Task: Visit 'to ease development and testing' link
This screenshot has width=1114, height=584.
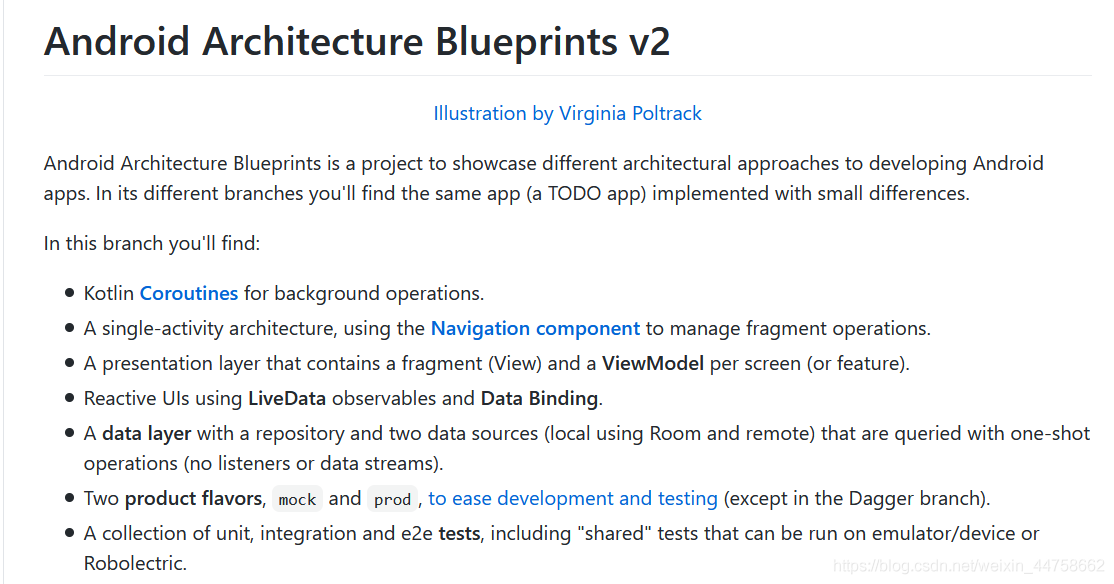Action: 573,499
